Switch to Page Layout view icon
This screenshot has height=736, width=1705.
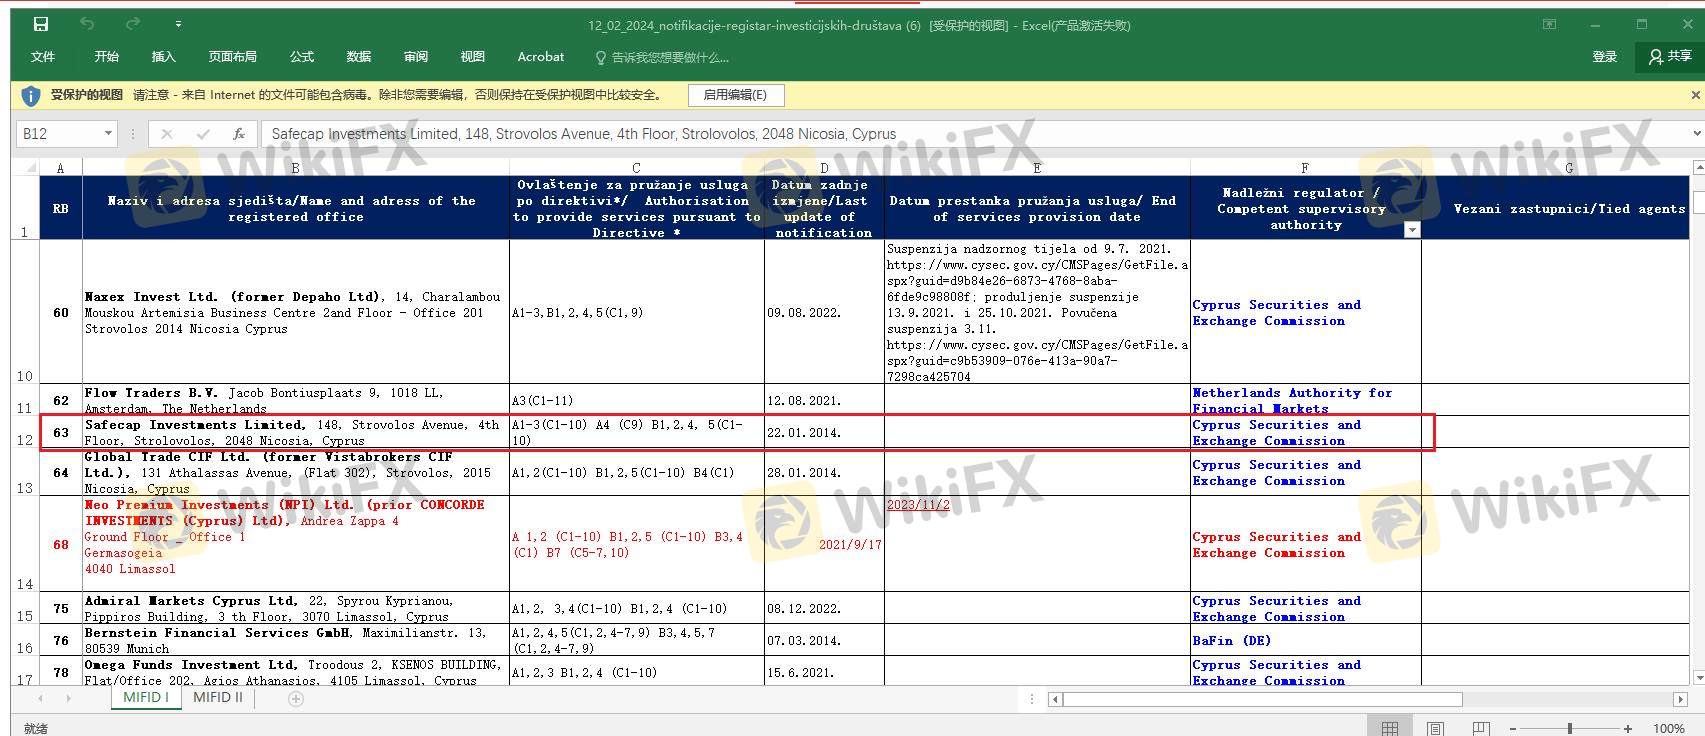[1435, 728]
